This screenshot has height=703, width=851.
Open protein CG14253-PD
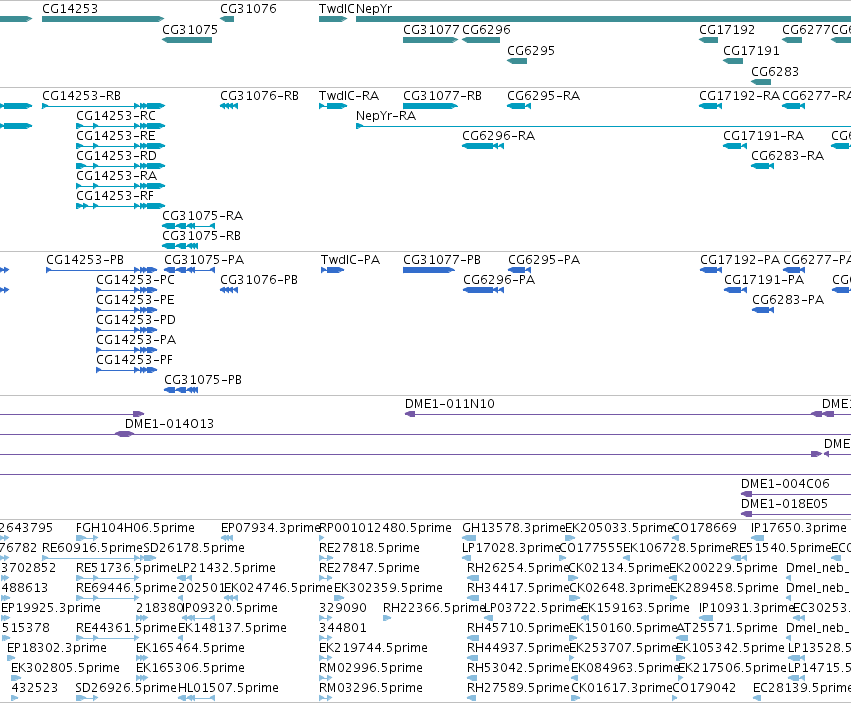pyautogui.click(x=136, y=320)
